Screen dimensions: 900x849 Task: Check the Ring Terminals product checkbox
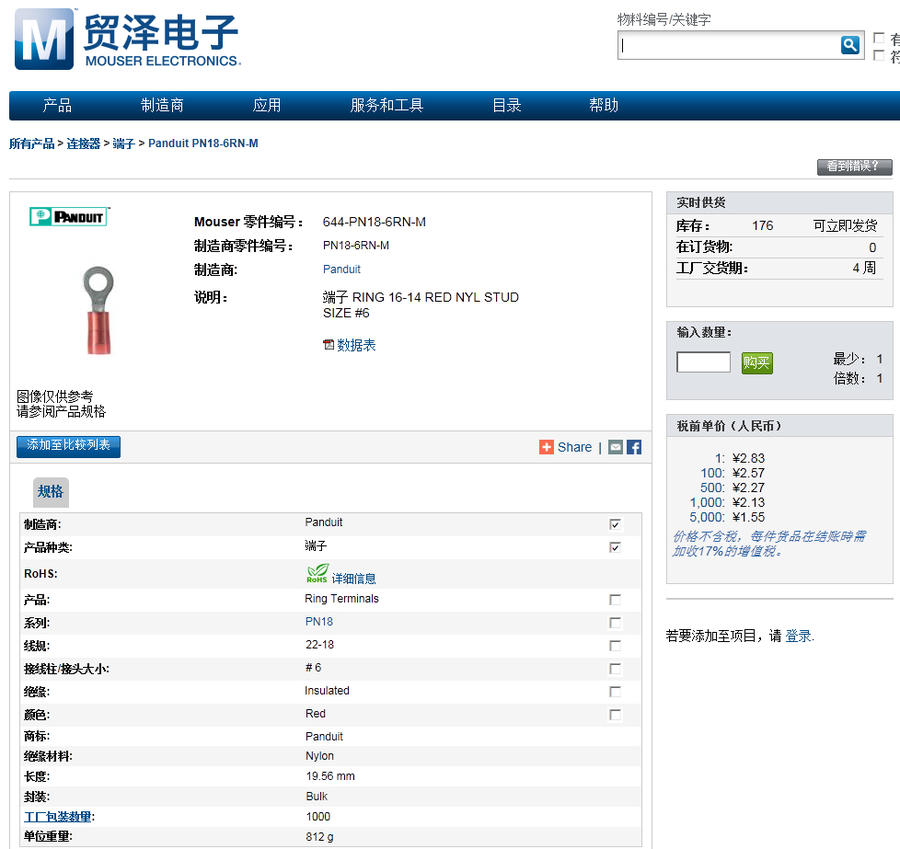615,600
